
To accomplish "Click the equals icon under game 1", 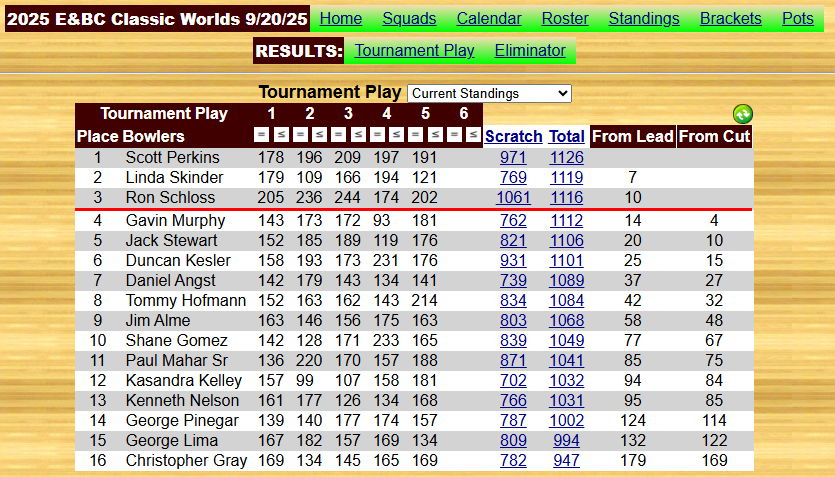I will pos(261,135).
